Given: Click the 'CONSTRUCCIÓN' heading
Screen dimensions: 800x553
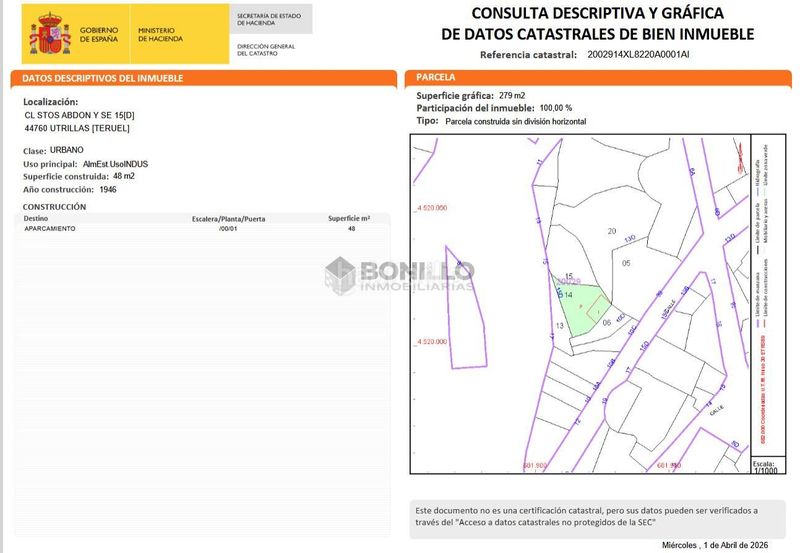Looking at the screenshot, I should coord(54,207).
